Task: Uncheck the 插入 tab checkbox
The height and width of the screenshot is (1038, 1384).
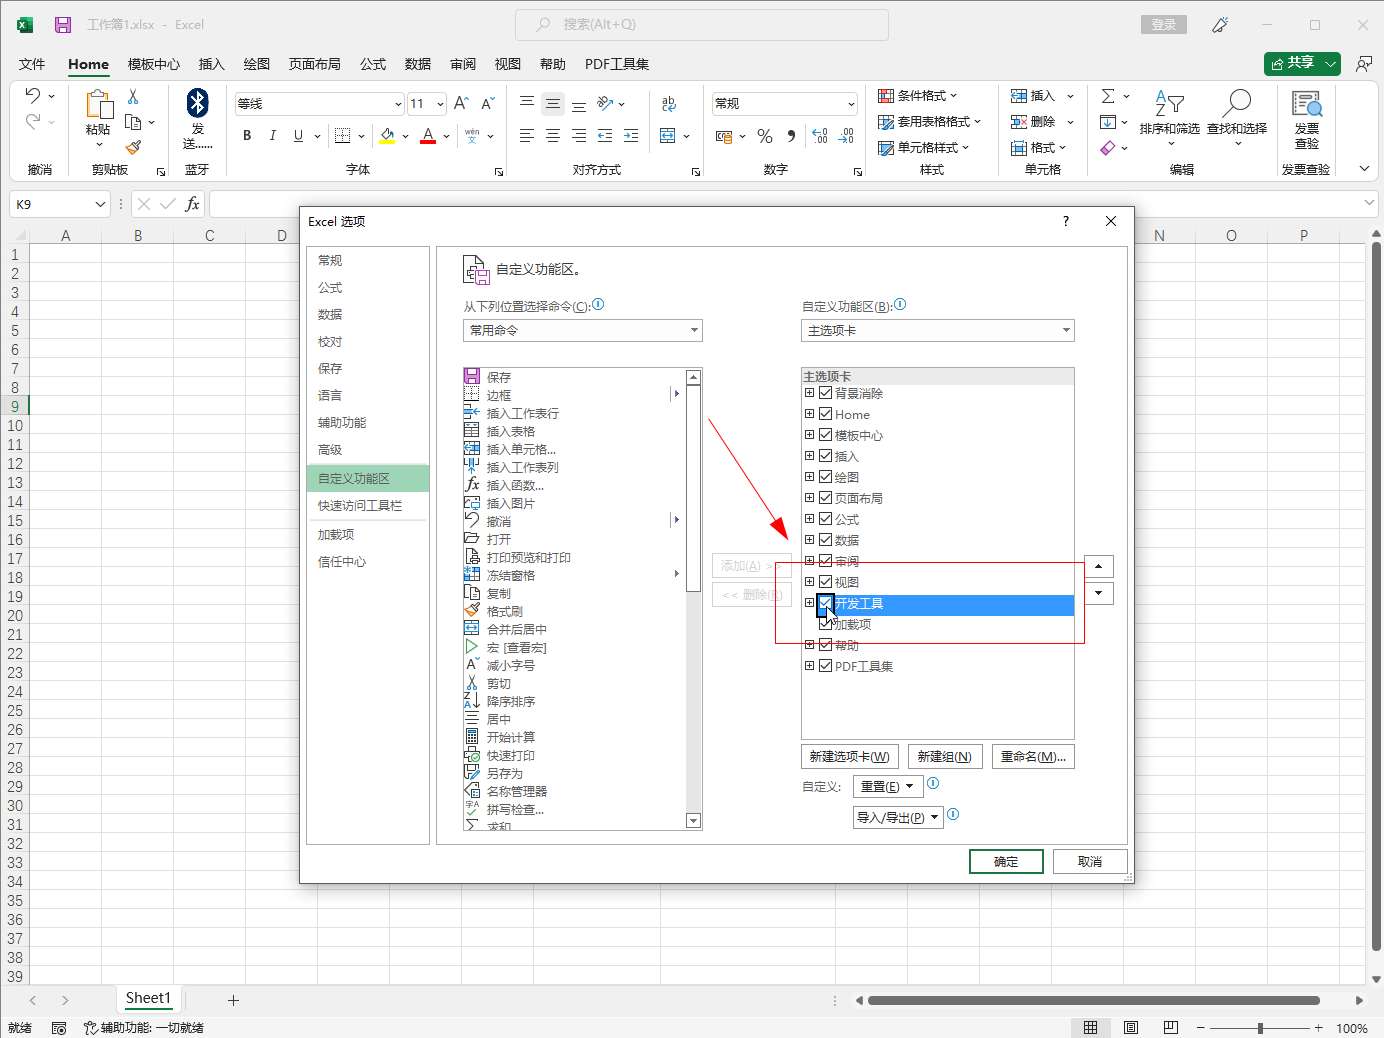Action: tap(826, 456)
